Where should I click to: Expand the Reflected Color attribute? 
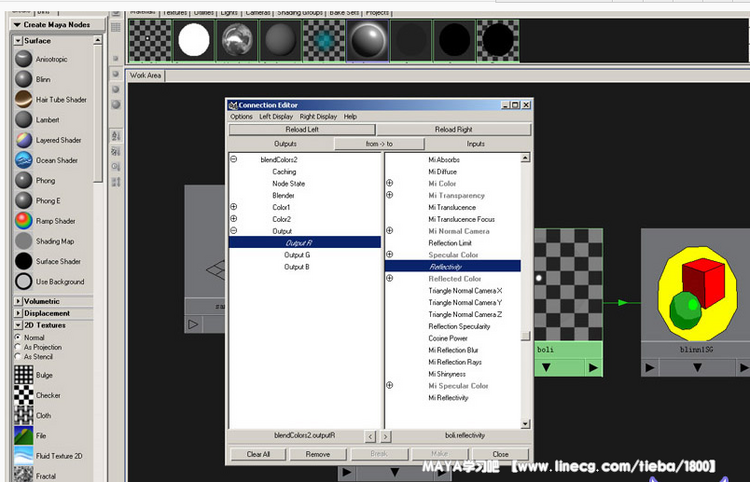coord(389,278)
